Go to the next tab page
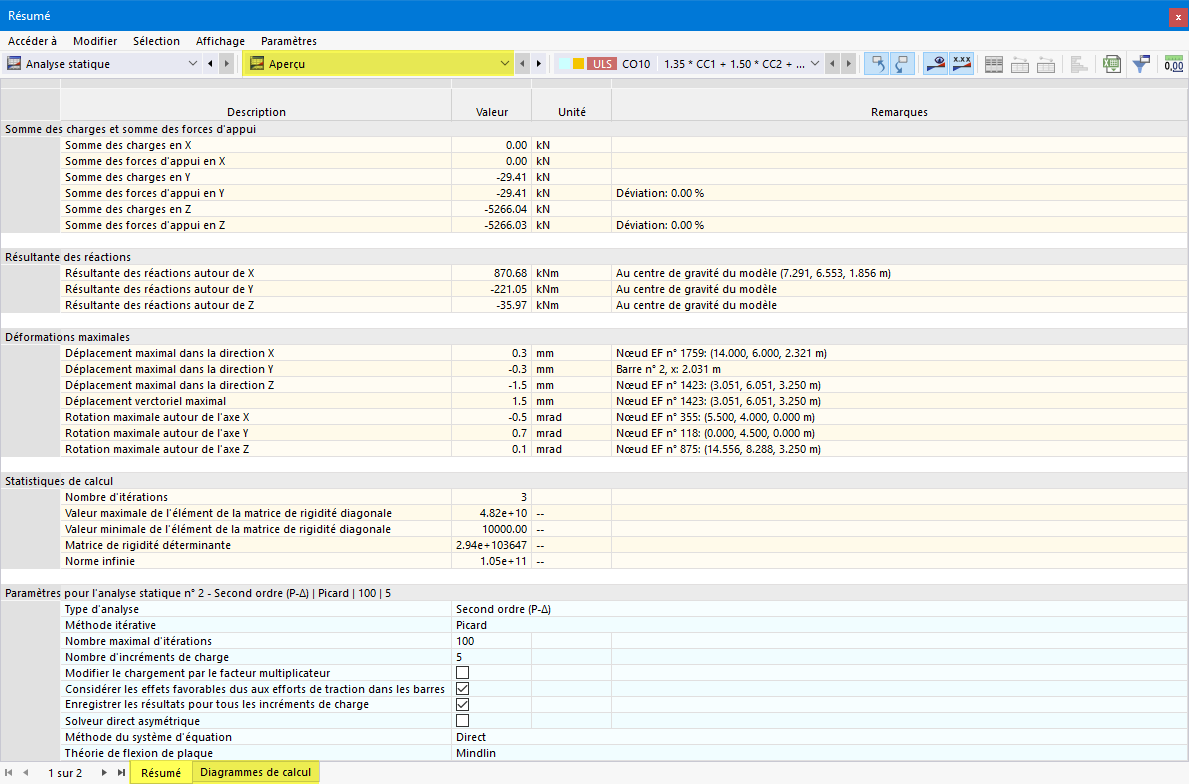This screenshot has width=1189, height=784. (105, 773)
